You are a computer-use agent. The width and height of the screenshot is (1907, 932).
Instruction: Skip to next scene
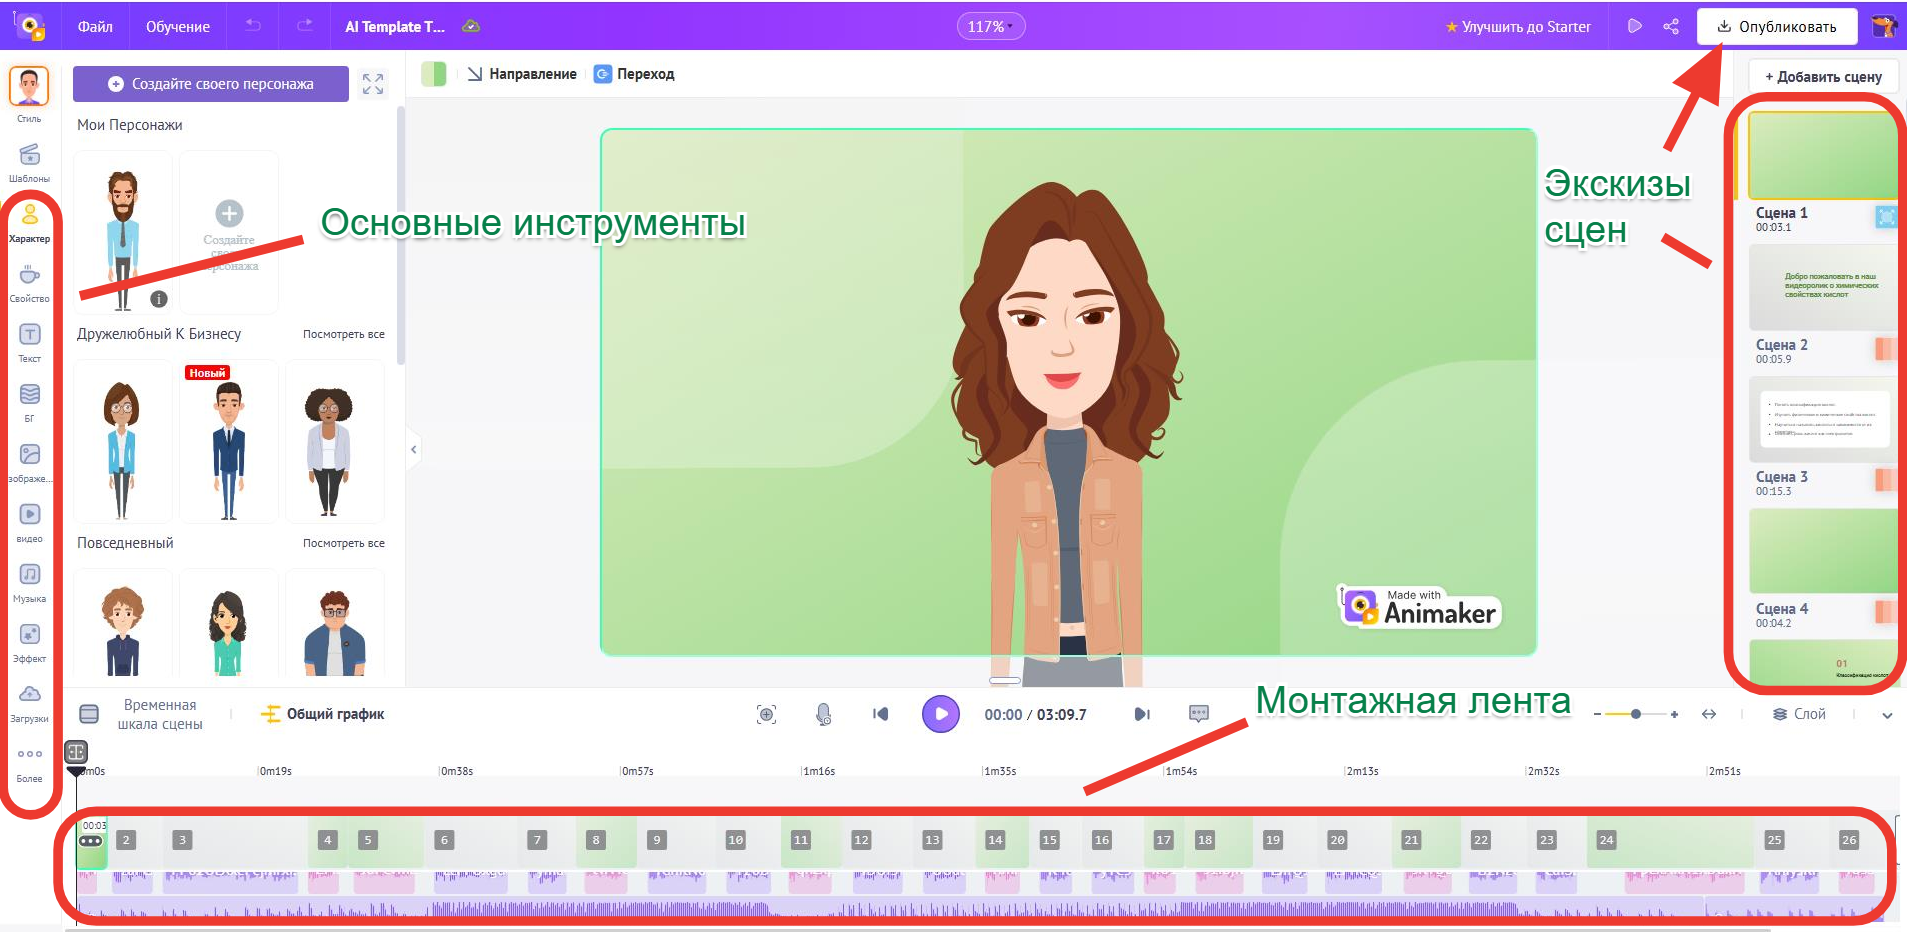(x=1142, y=714)
